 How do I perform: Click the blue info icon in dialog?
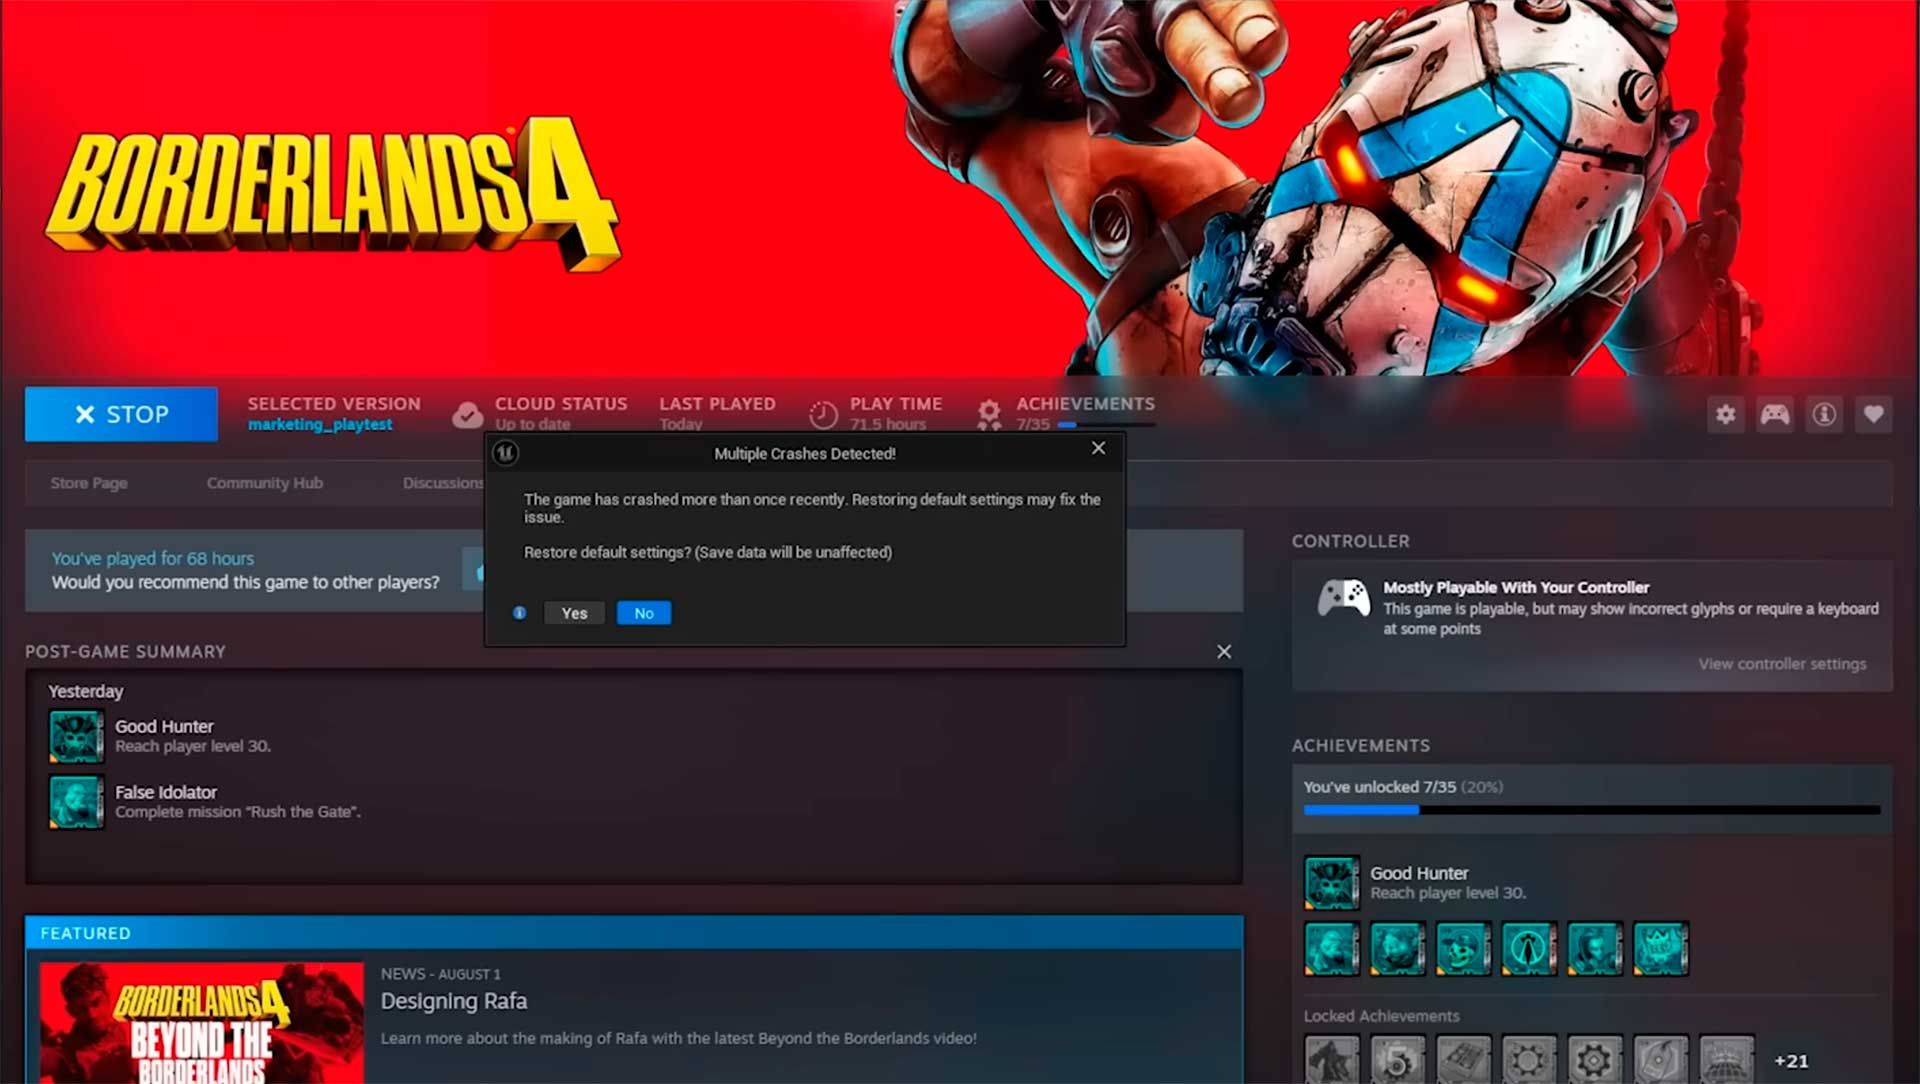click(x=519, y=613)
